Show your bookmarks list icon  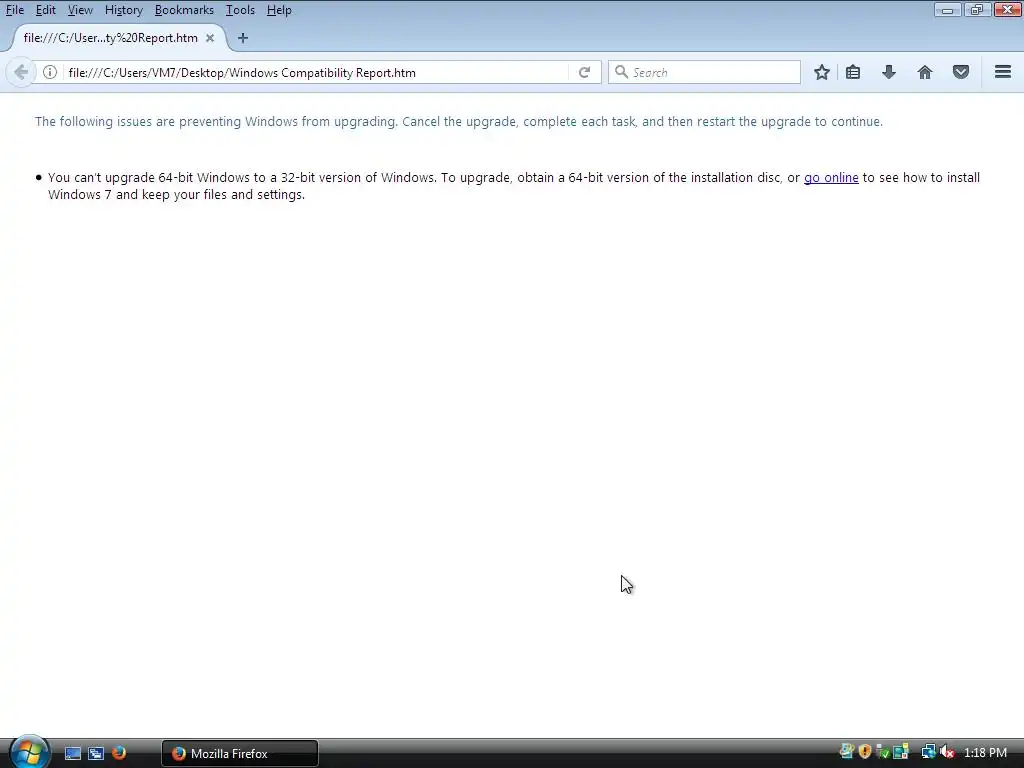tap(853, 72)
